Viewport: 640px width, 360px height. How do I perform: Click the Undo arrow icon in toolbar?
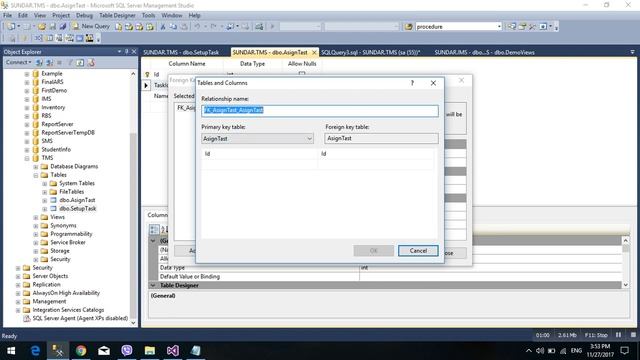point(197,27)
